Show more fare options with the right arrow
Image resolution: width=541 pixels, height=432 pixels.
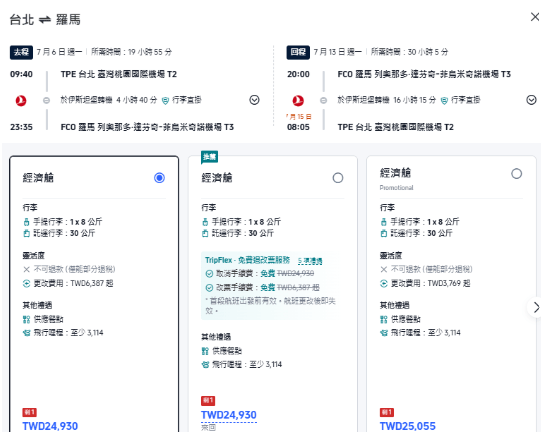pyautogui.click(x=535, y=307)
